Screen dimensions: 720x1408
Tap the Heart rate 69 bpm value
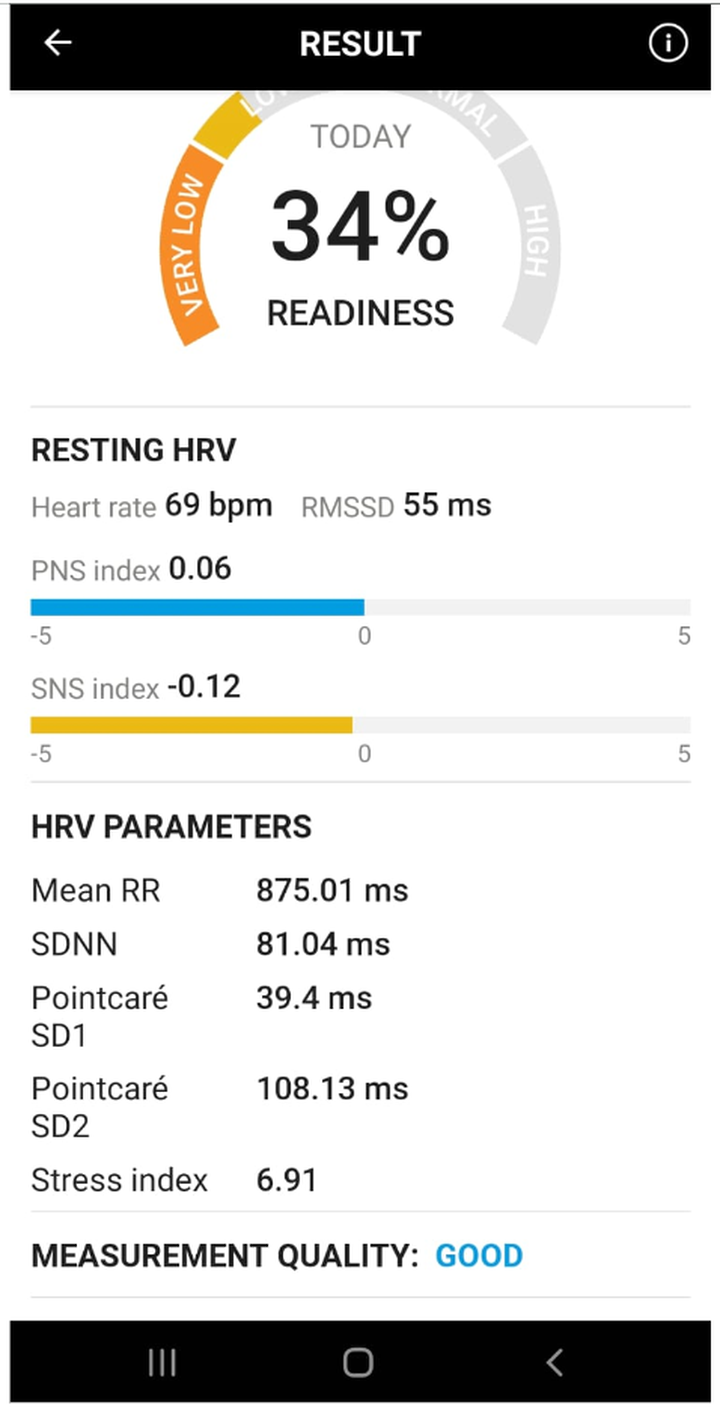[218, 506]
